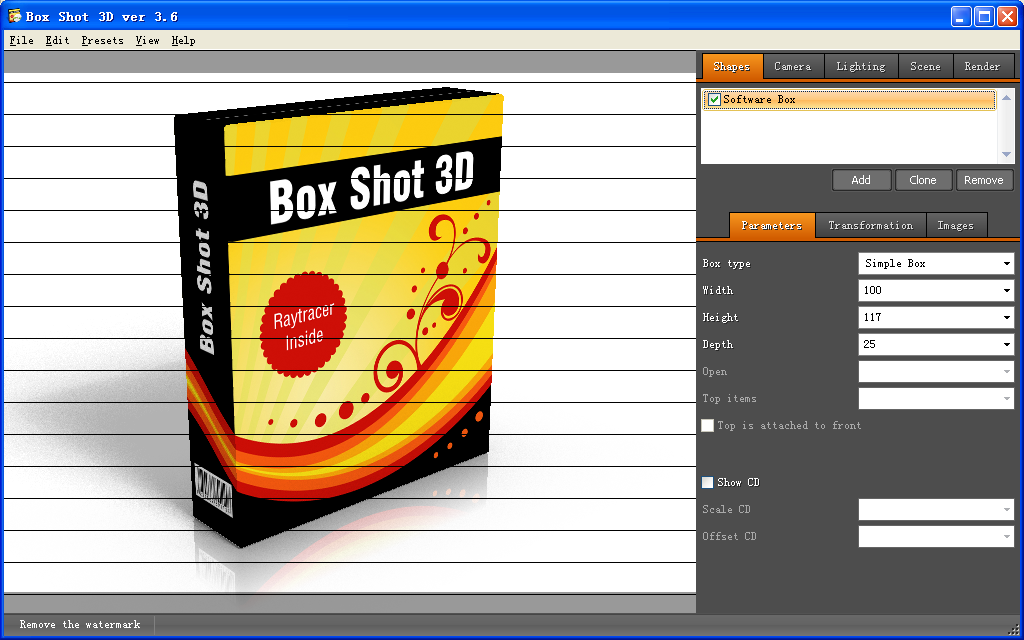This screenshot has width=1024, height=640.
Task: Toggle Top is attached to front
Action: coord(707,426)
